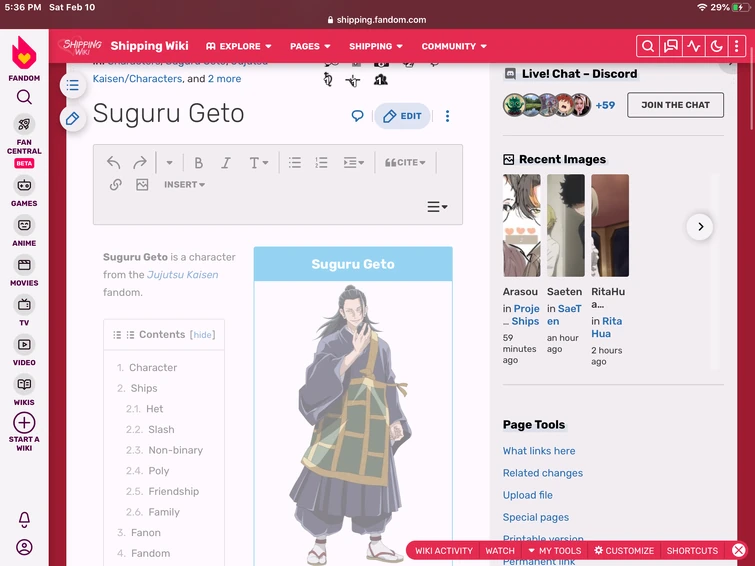The image size is (755, 566).
Task: Open the TV sidebar icon
Action: click(x=24, y=305)
